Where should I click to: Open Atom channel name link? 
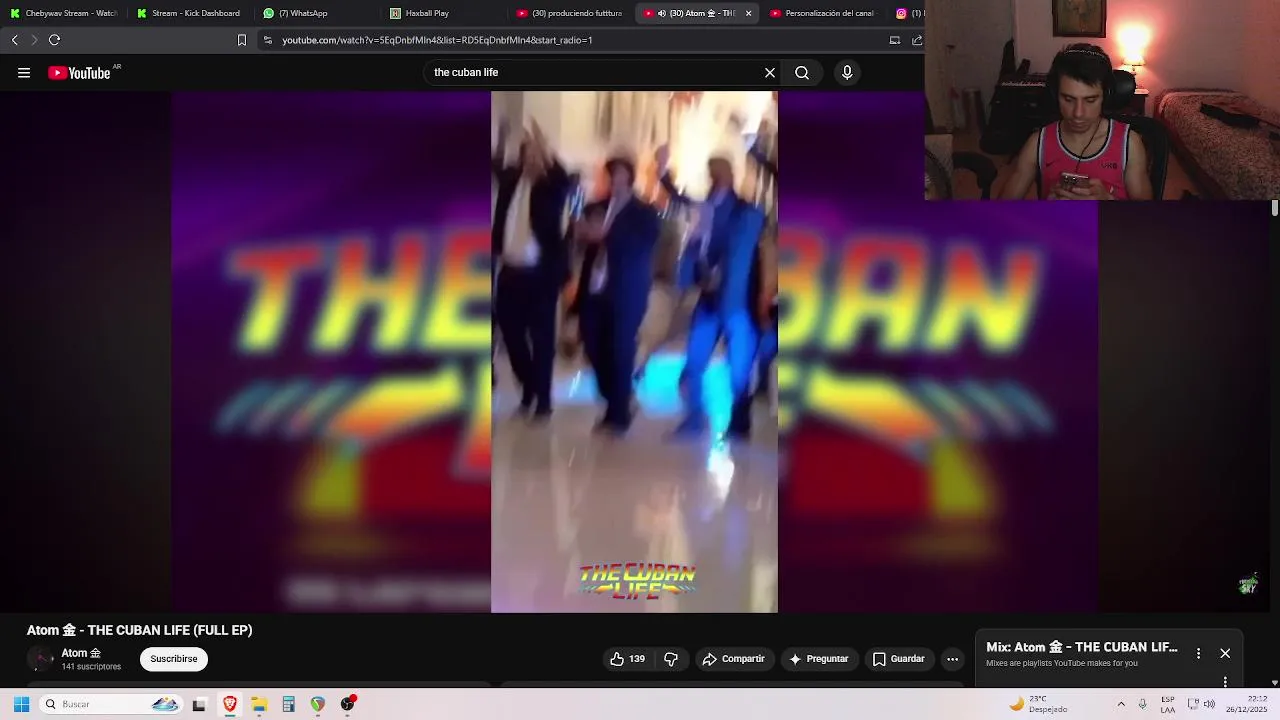tap(81, 653)
